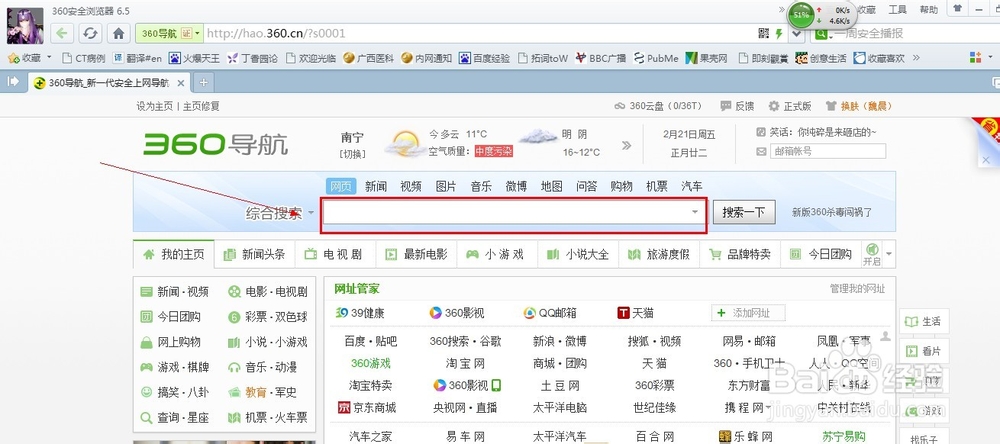Select the 地图 search category tab
The height and width of the screenshot is (444, 1000).
tap(552, 186)
